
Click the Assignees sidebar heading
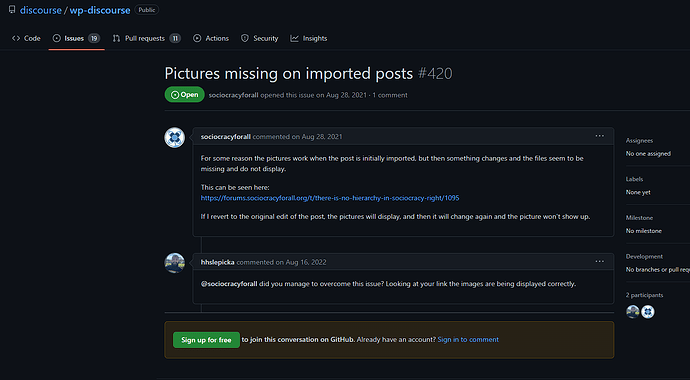coord(639,141)
